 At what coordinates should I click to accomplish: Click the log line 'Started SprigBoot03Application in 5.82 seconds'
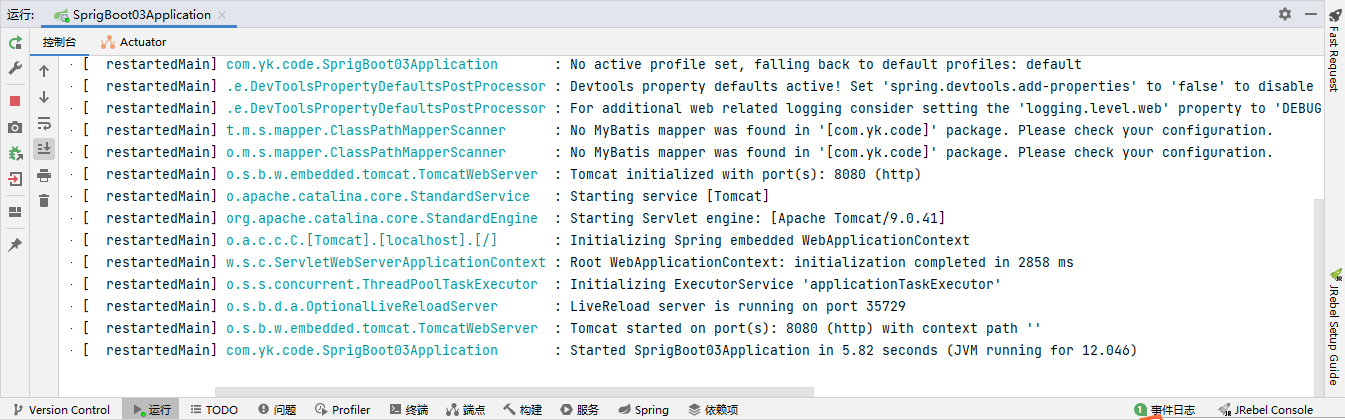(x=853, y=350)
